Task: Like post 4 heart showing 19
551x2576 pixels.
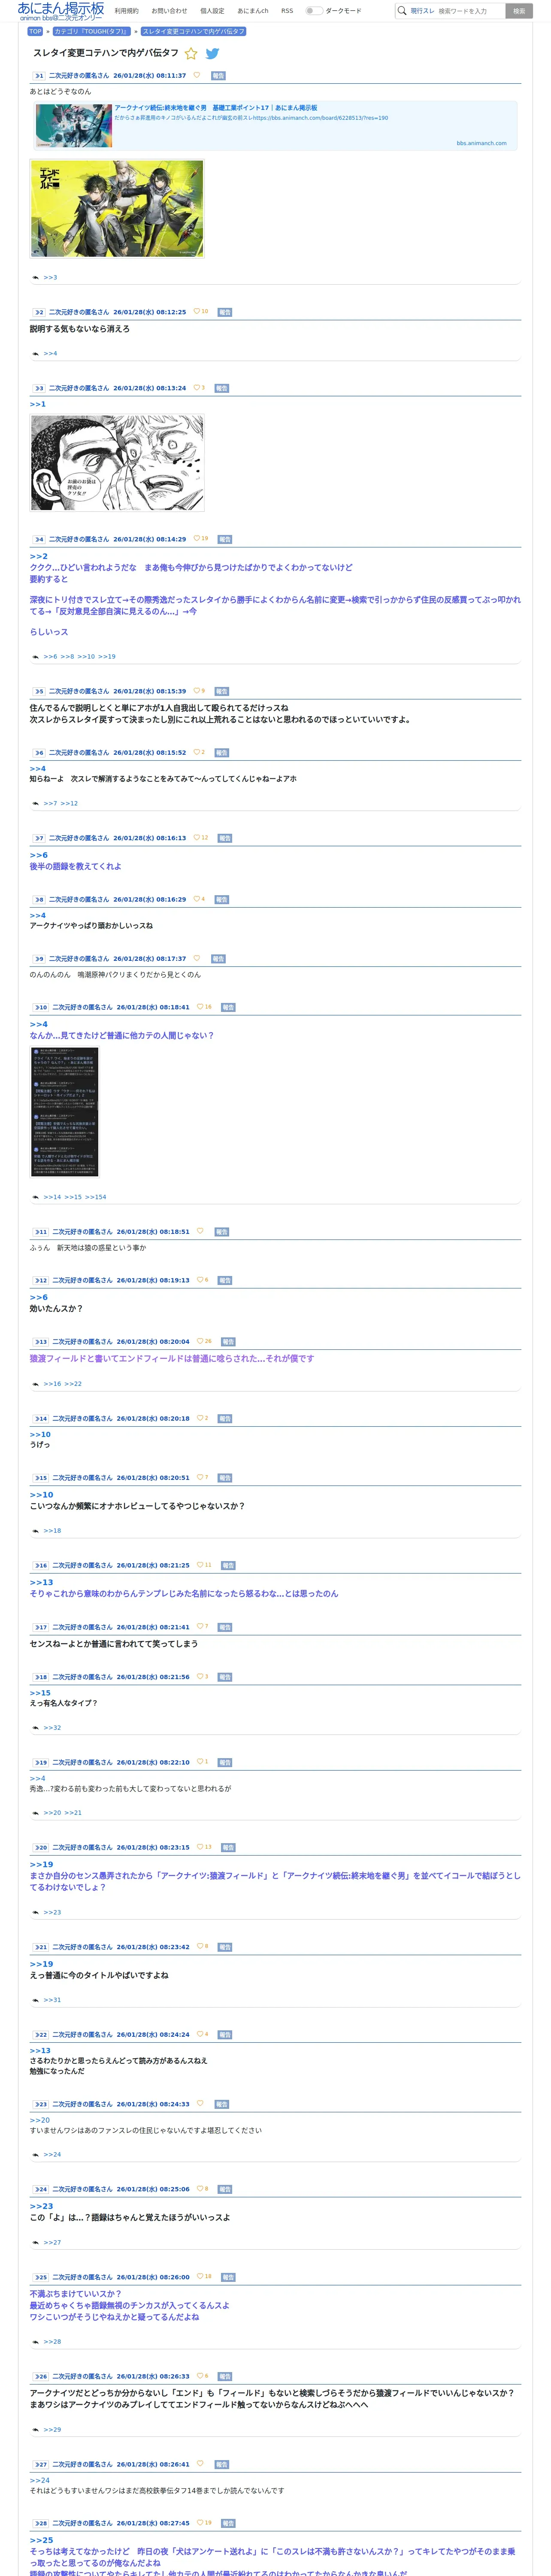Action: pos(197,538)
